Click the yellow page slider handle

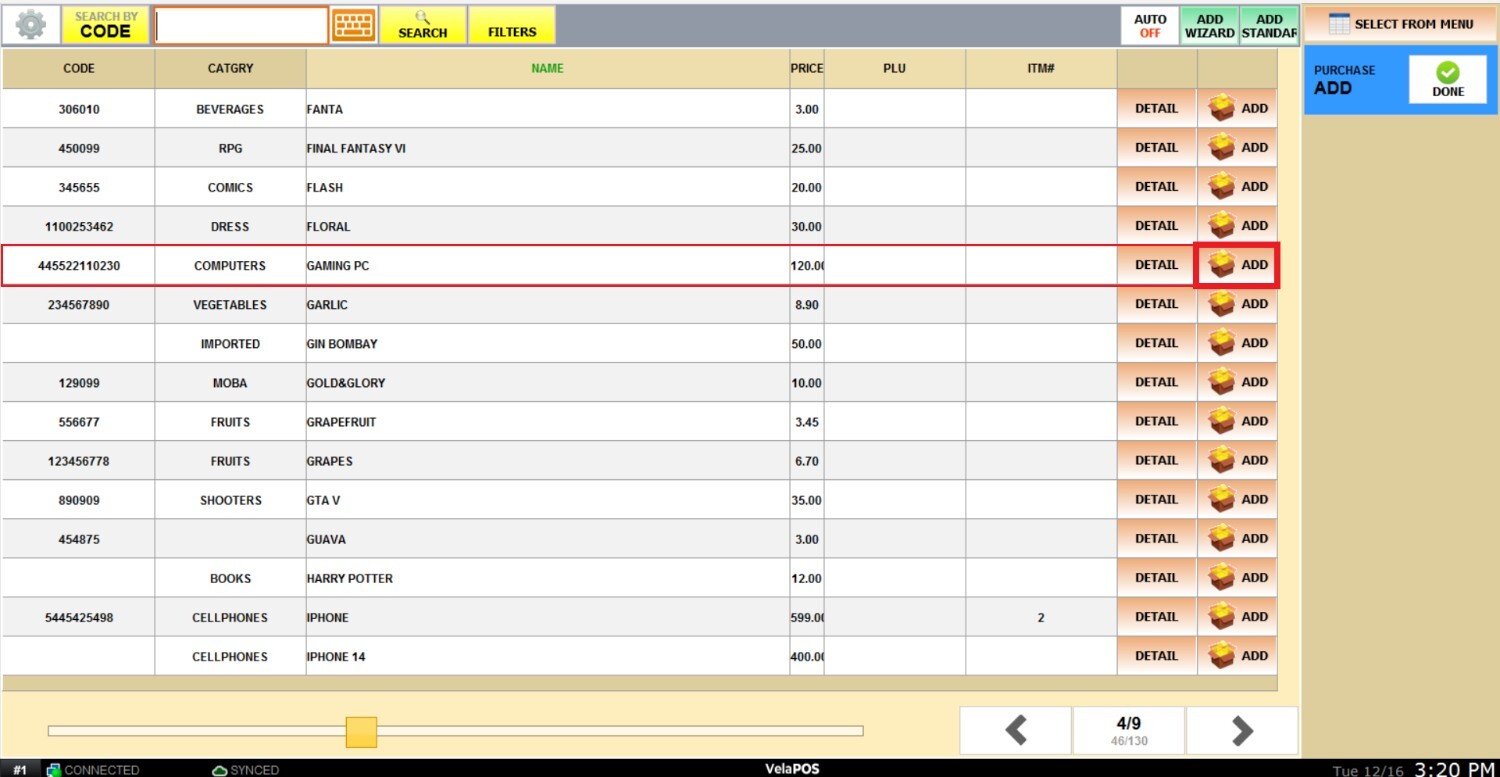tap(361, 731)
